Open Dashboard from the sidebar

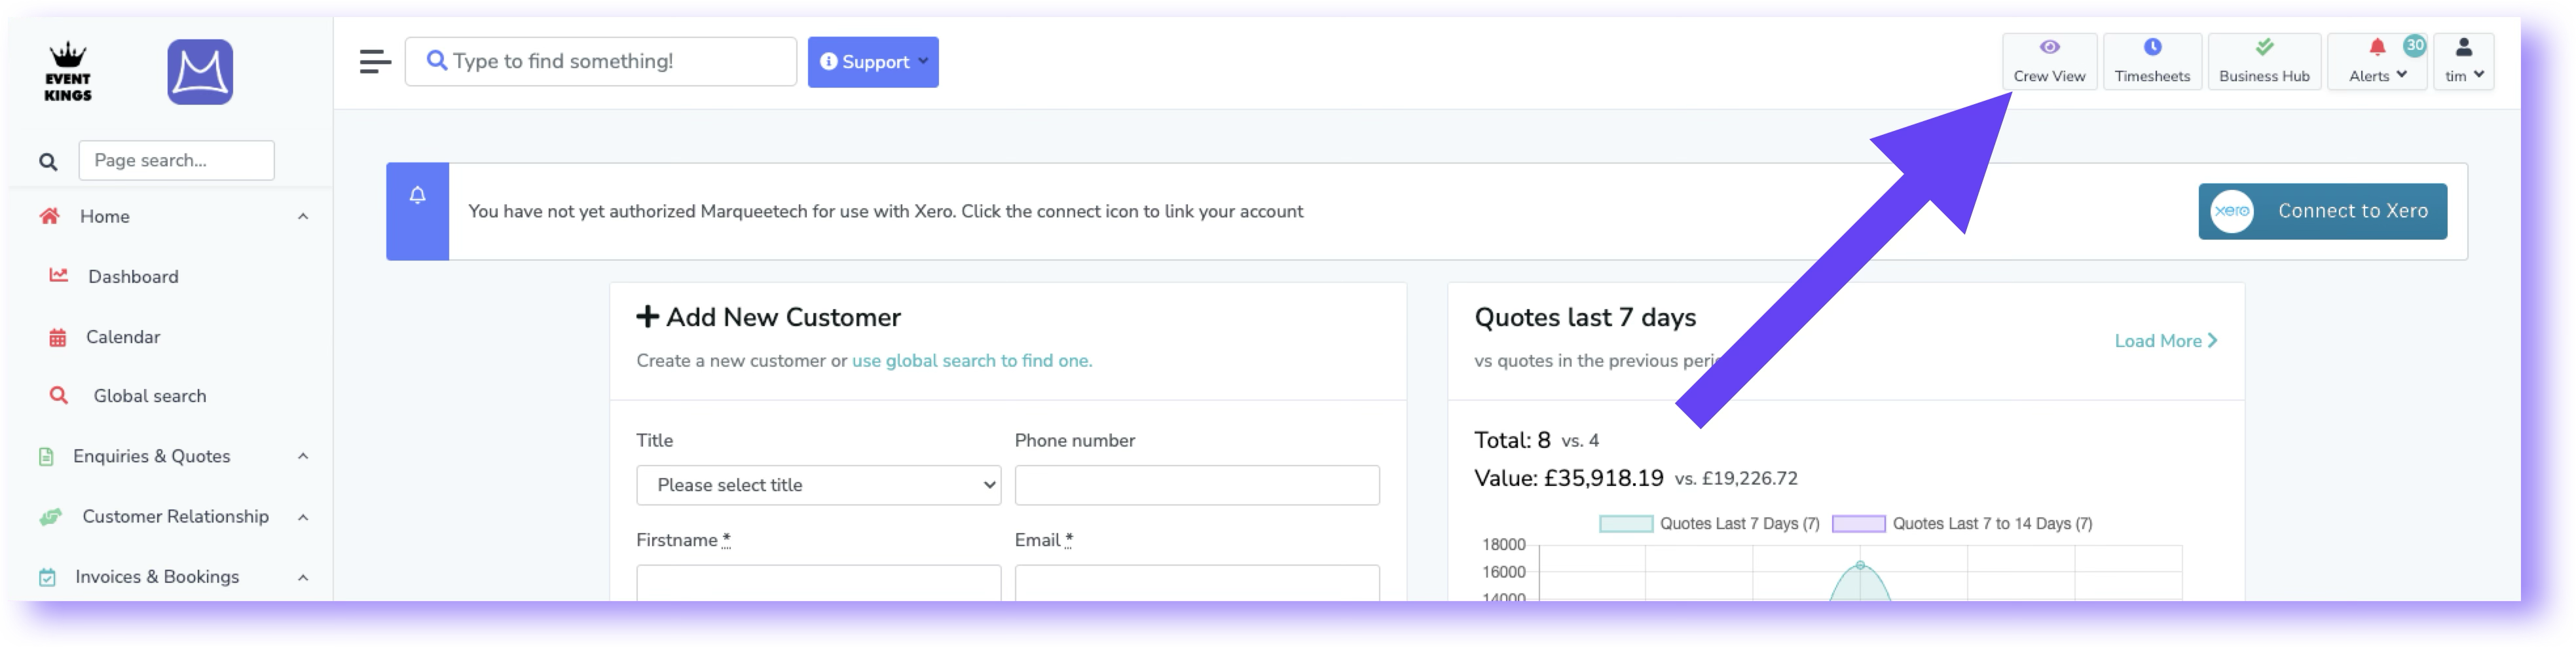pyautogui.click(x=133, y=277)
